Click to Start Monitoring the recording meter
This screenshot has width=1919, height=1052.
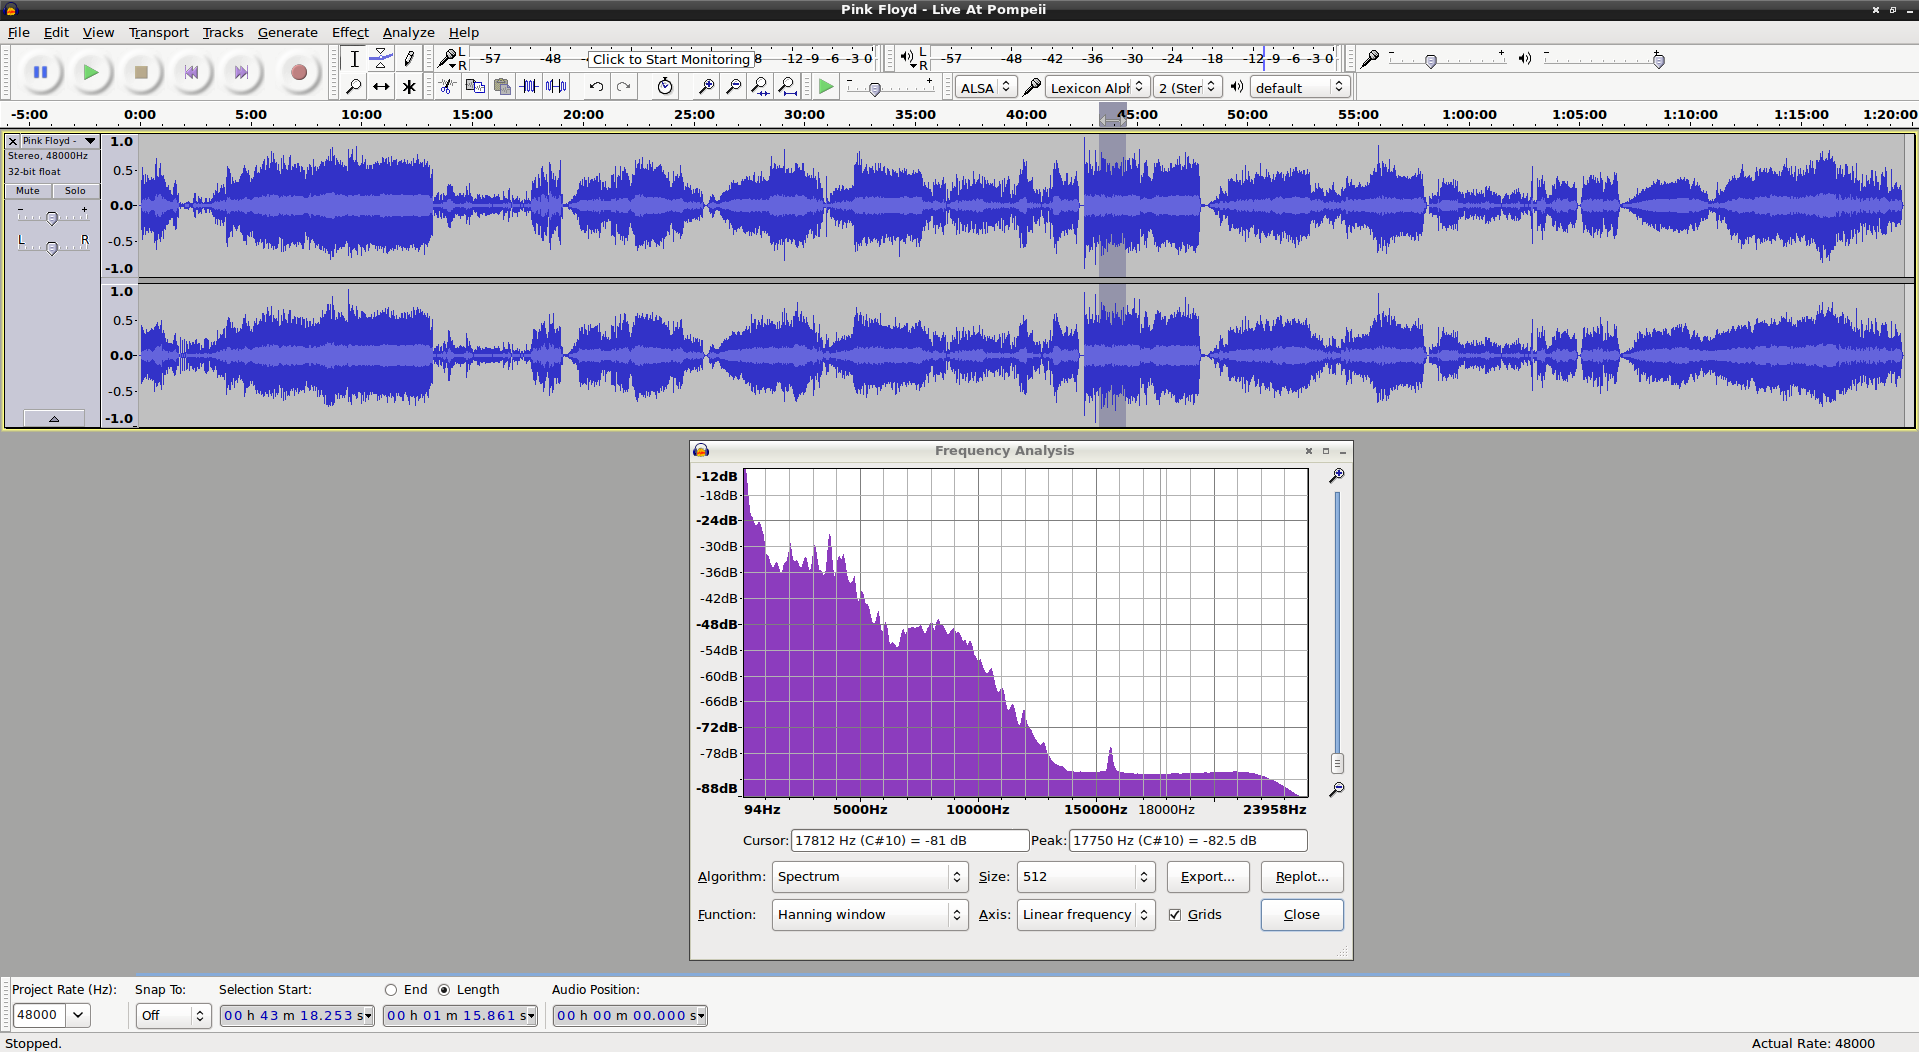pyautogui.click(x=671, y=59)
